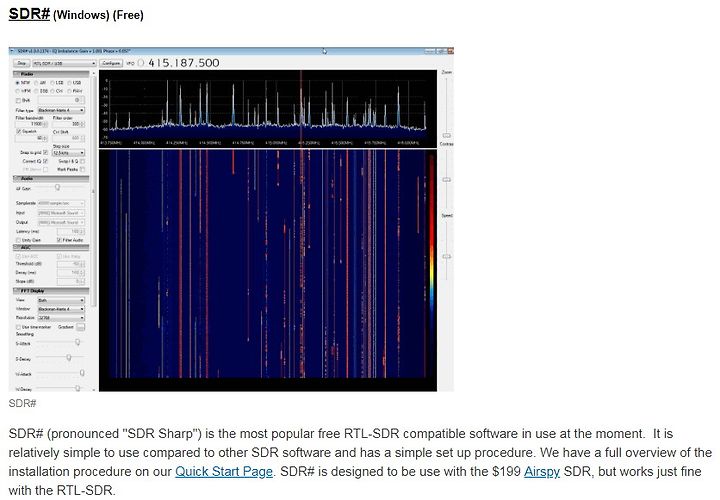The height and width of the screenshot is (500, 720).
Task: Collapse the Audio panel header
Action: (51, 178)
